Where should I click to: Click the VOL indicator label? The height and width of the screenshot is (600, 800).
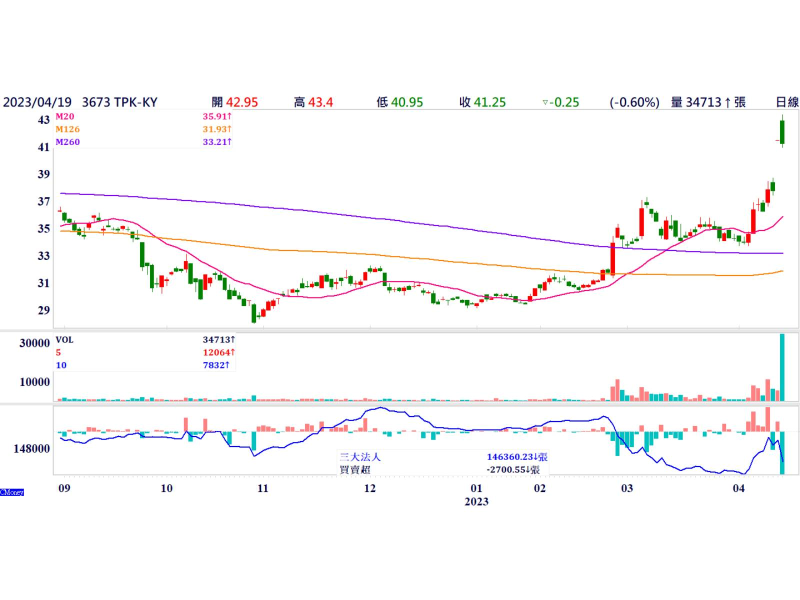point(64,340)
